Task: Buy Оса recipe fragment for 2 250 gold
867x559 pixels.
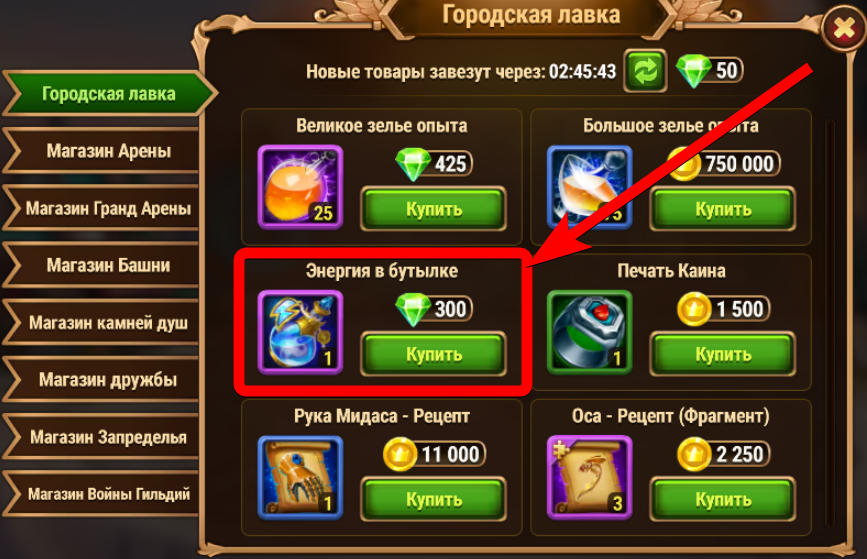Action: pyautogui.click(x=723, y=499)
